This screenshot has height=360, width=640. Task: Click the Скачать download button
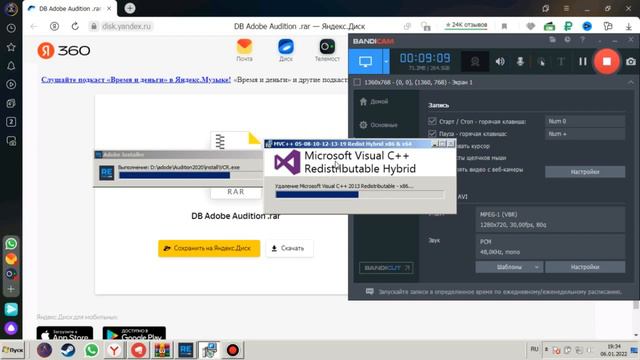click(x=289, y=248)
